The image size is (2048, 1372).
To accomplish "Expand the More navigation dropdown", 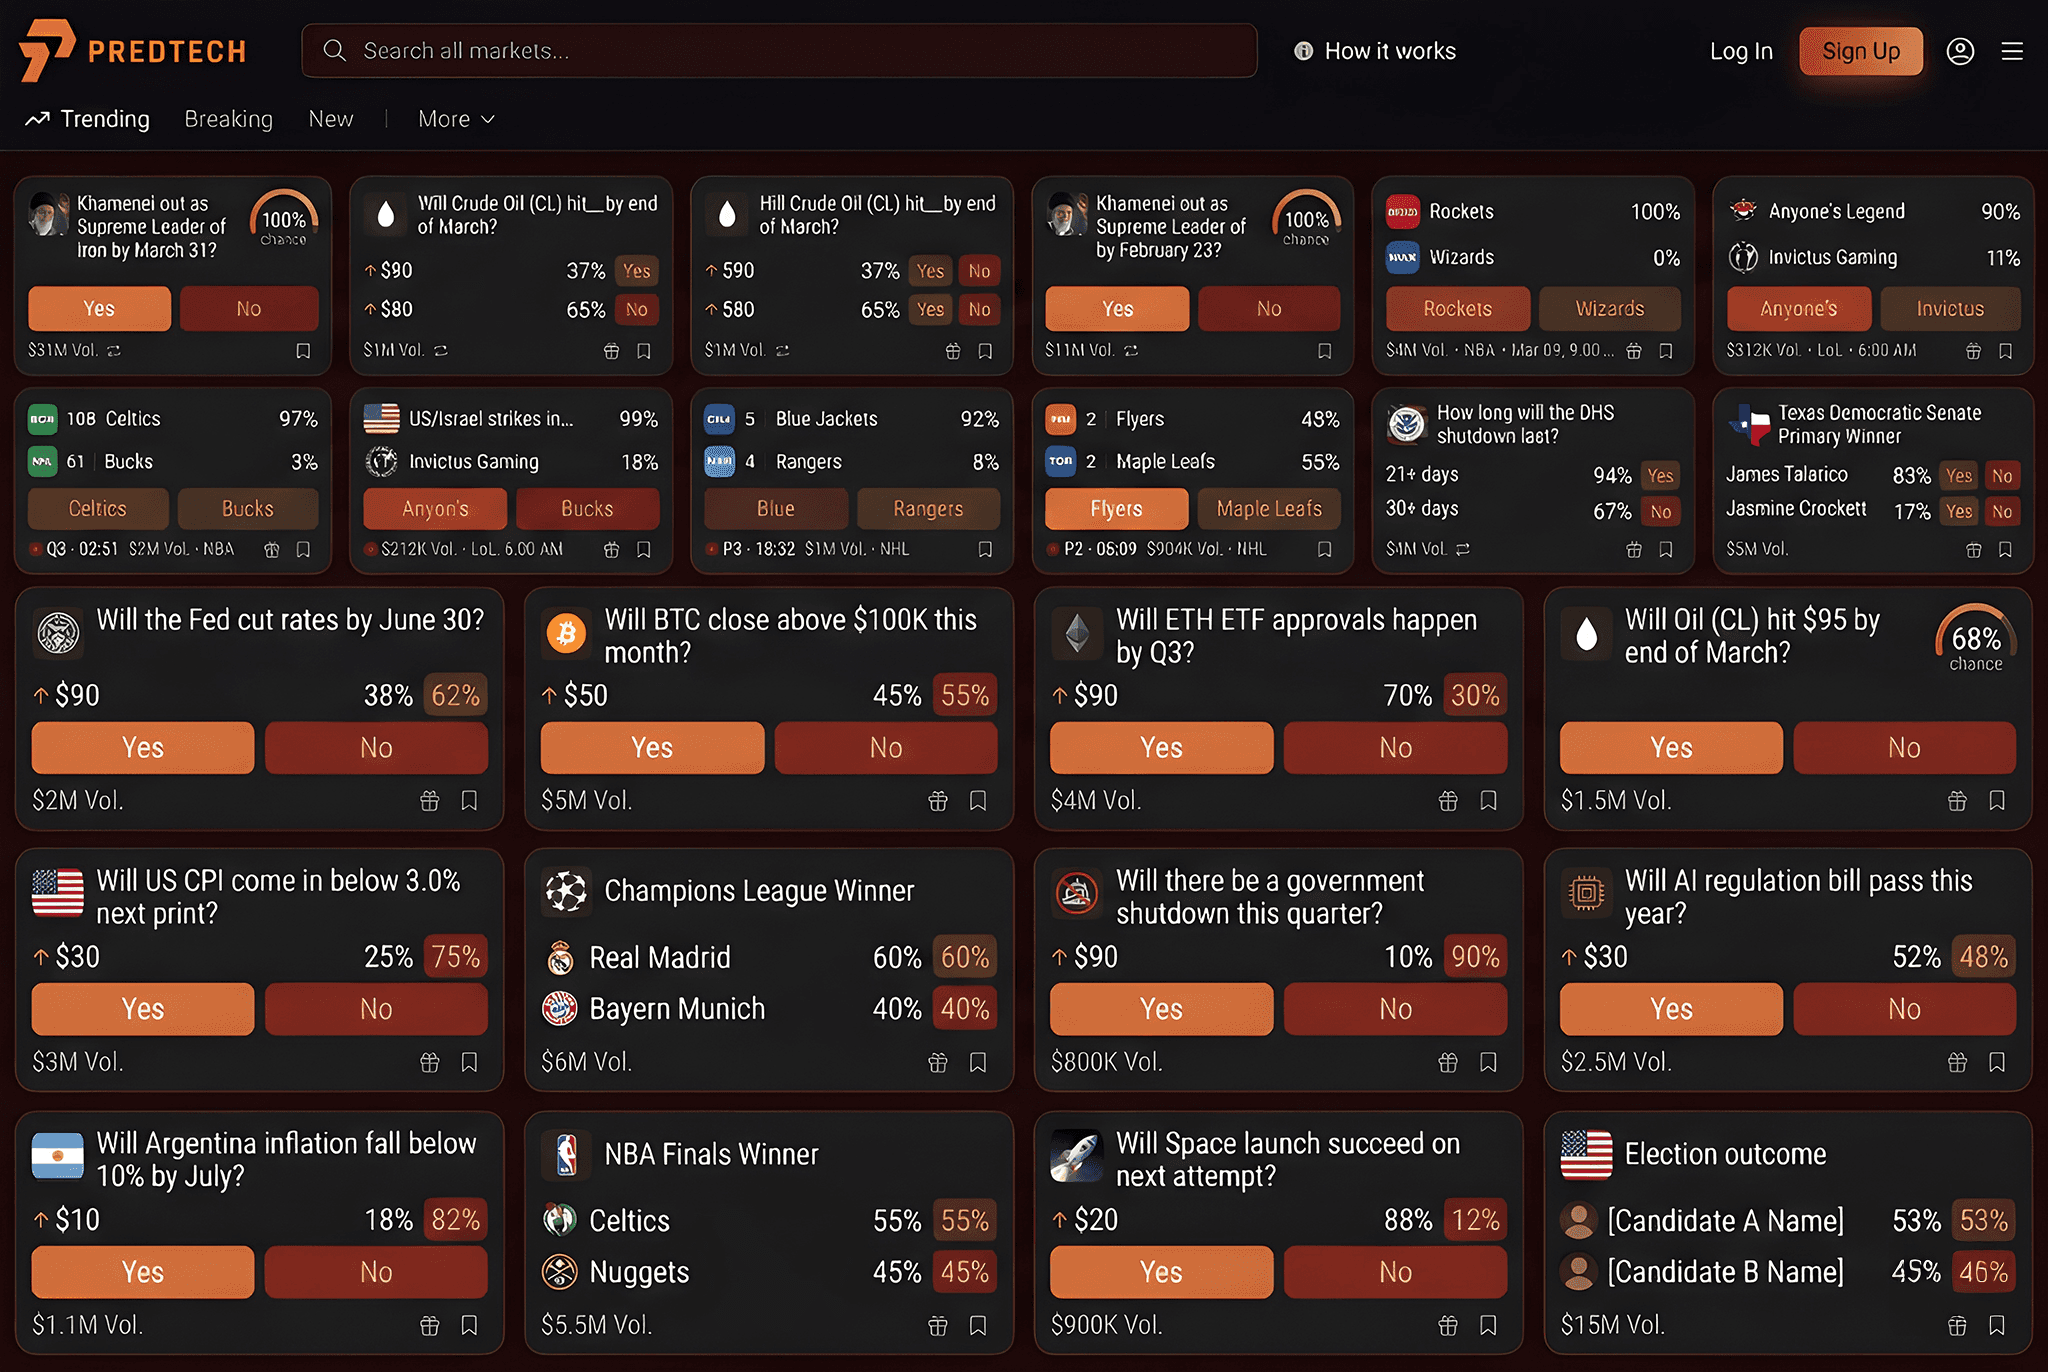I will (x=455, y=119).
